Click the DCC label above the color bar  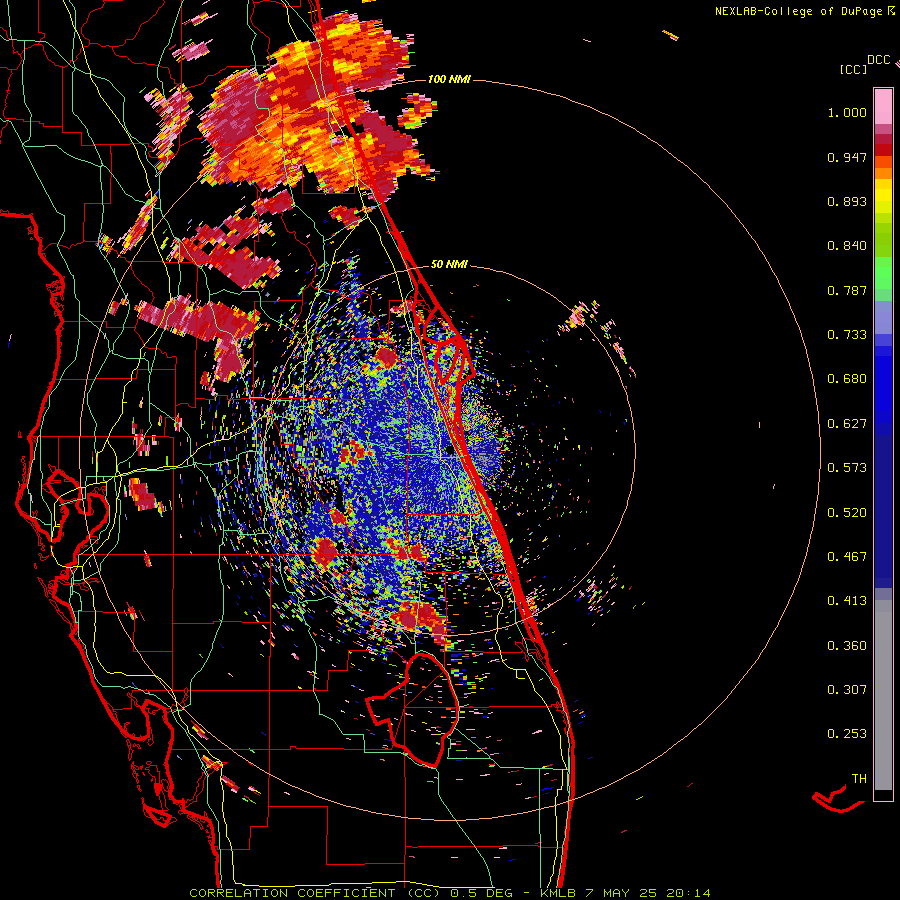coord(878,60)
